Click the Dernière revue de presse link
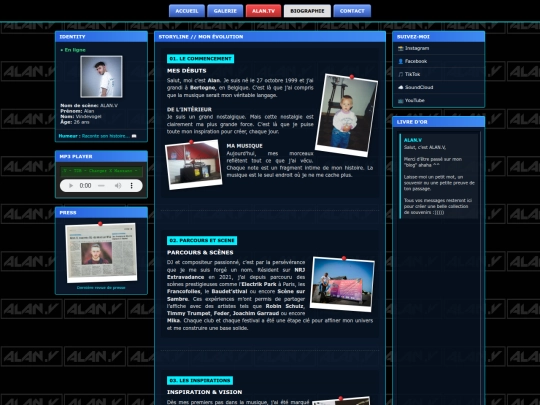 click(x=101, y=288)
